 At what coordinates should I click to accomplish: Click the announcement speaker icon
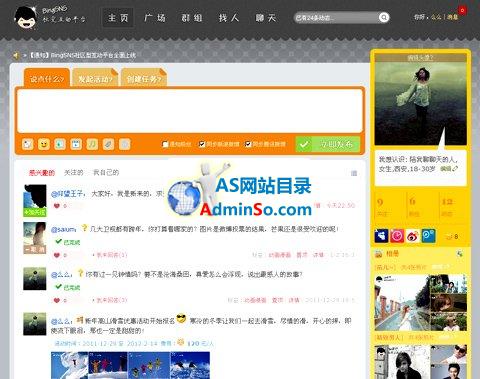click(x=16, y=55)
